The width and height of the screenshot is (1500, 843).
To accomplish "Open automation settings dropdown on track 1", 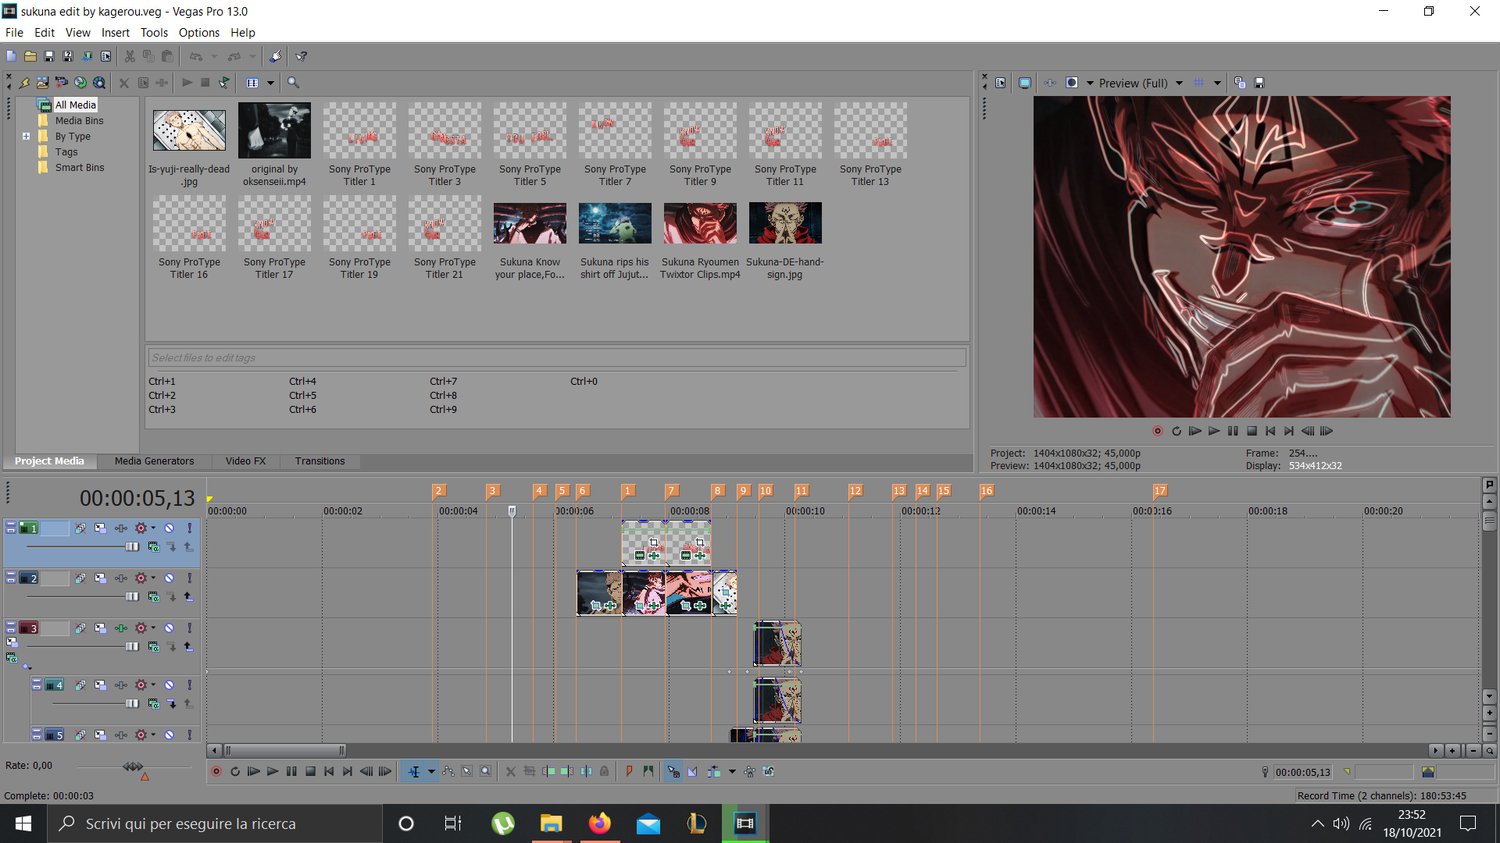I will [153, 528].
